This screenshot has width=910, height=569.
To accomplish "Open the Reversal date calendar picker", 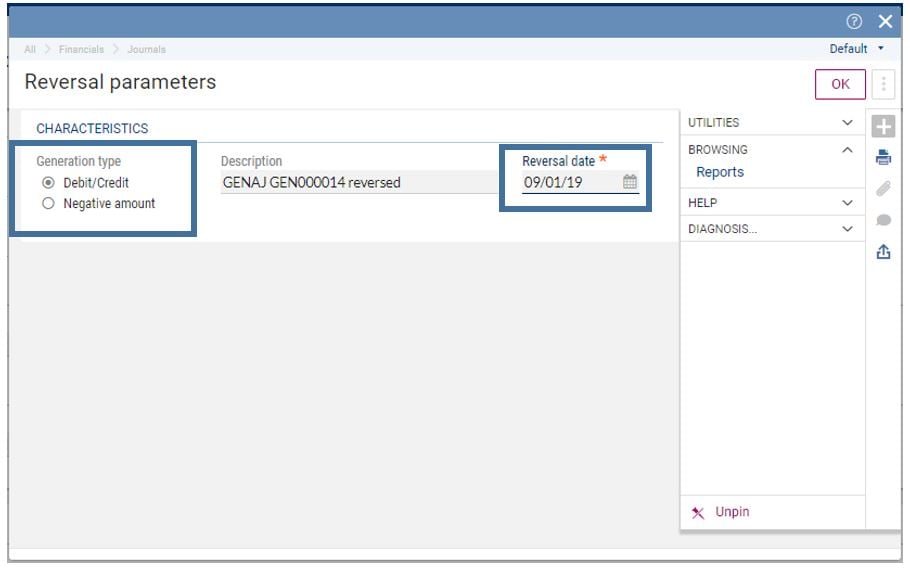I will [x=630, y=182].
